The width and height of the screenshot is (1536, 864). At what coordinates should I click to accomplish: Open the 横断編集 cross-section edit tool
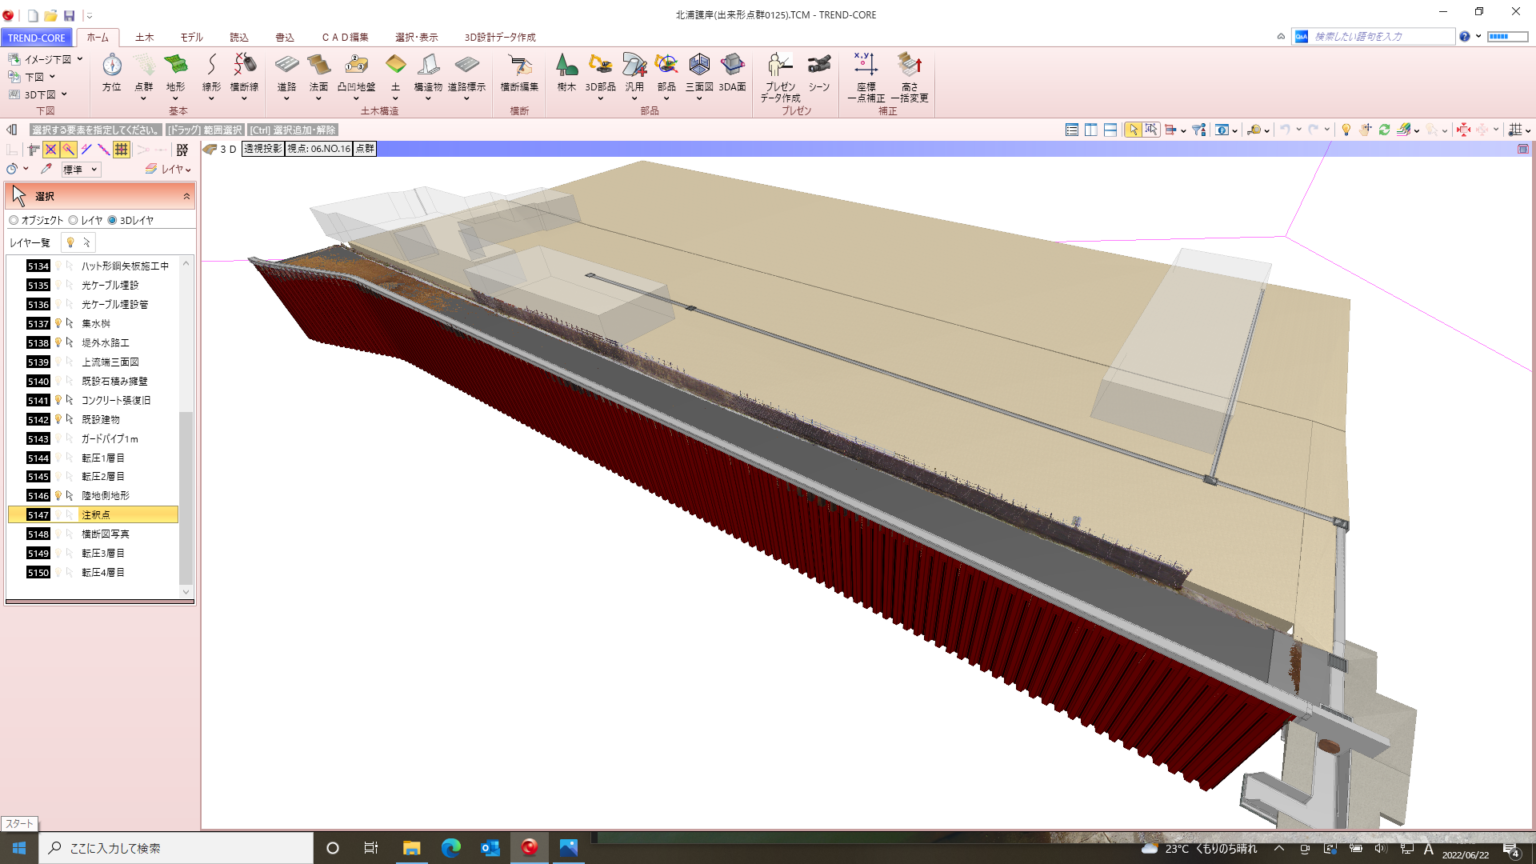point(519,66)
